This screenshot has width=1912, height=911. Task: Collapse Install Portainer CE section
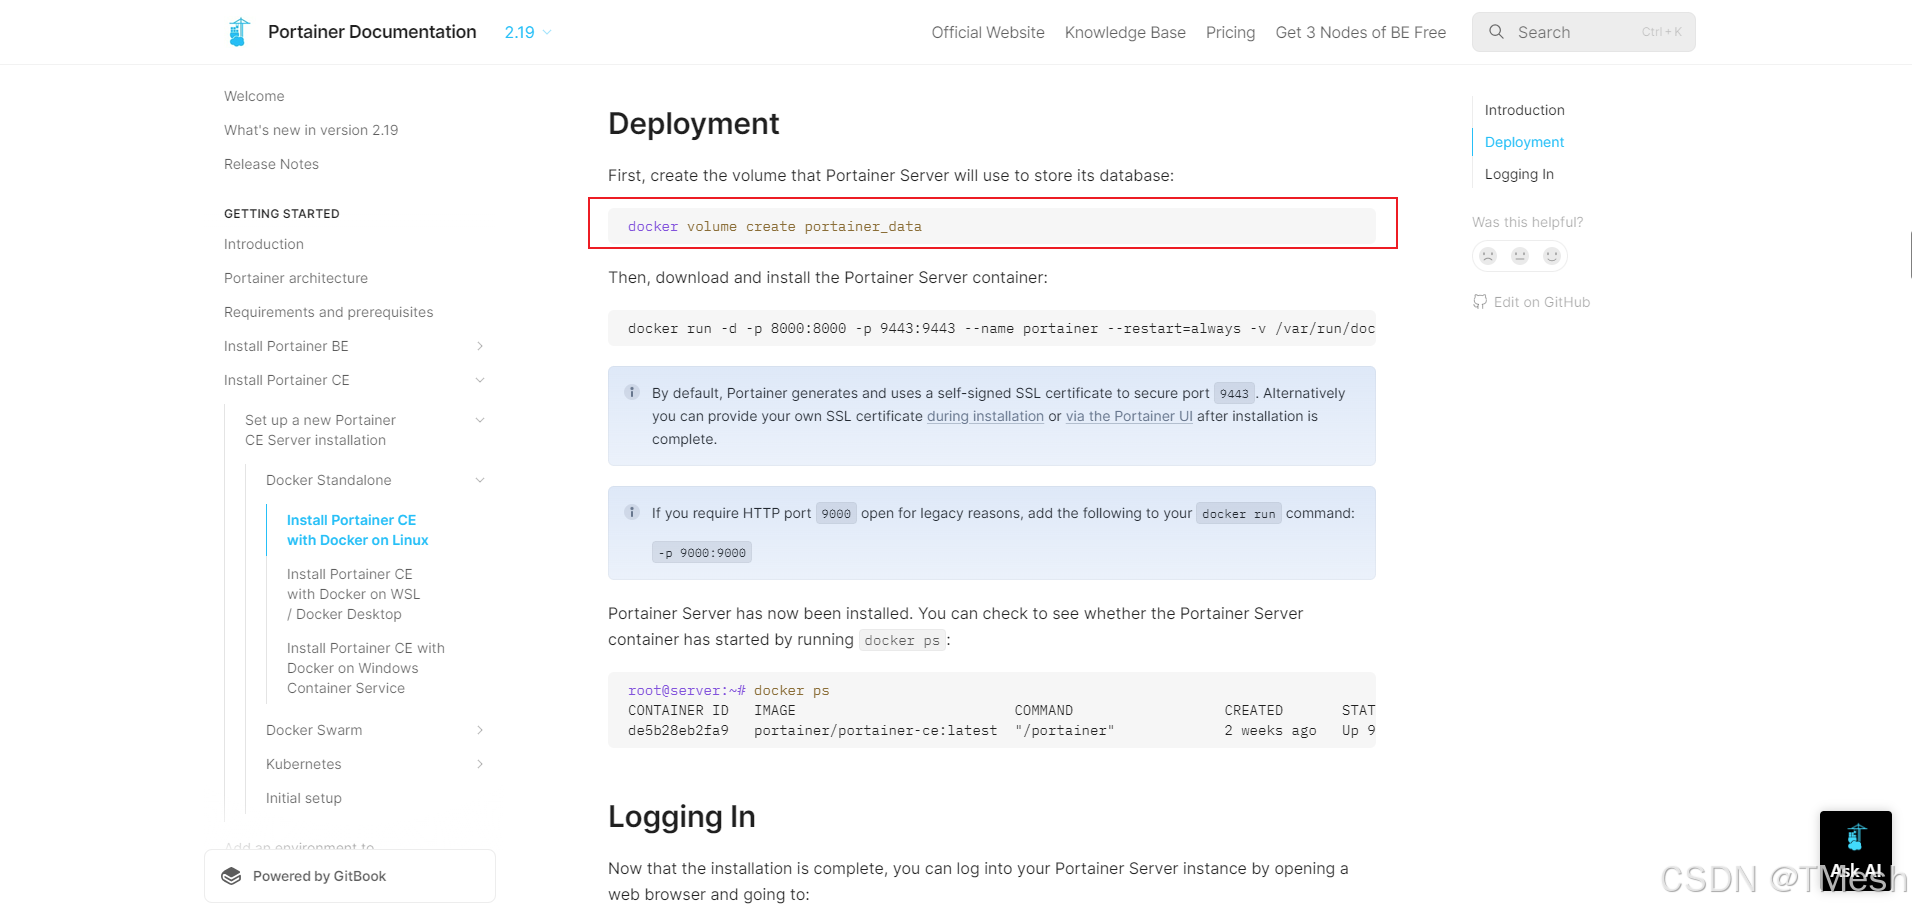pyautogui.click(x=480, y=380)
